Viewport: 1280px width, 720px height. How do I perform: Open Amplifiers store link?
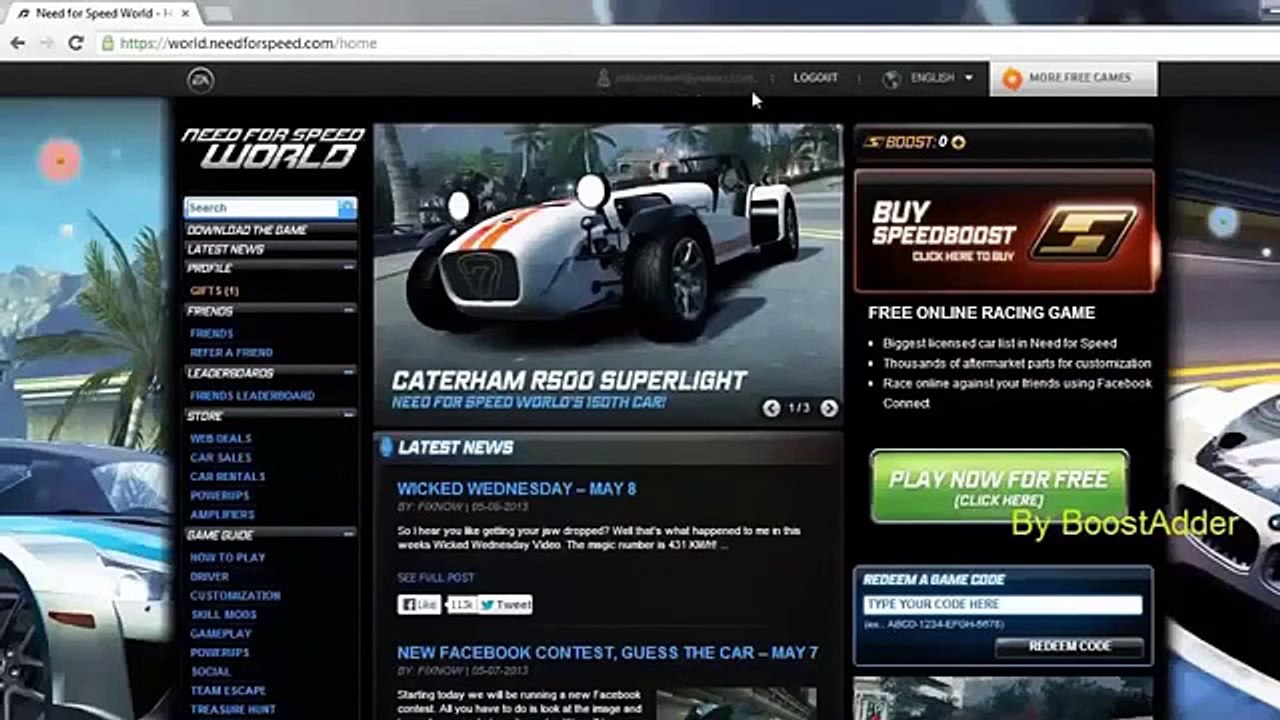[222, 515]
